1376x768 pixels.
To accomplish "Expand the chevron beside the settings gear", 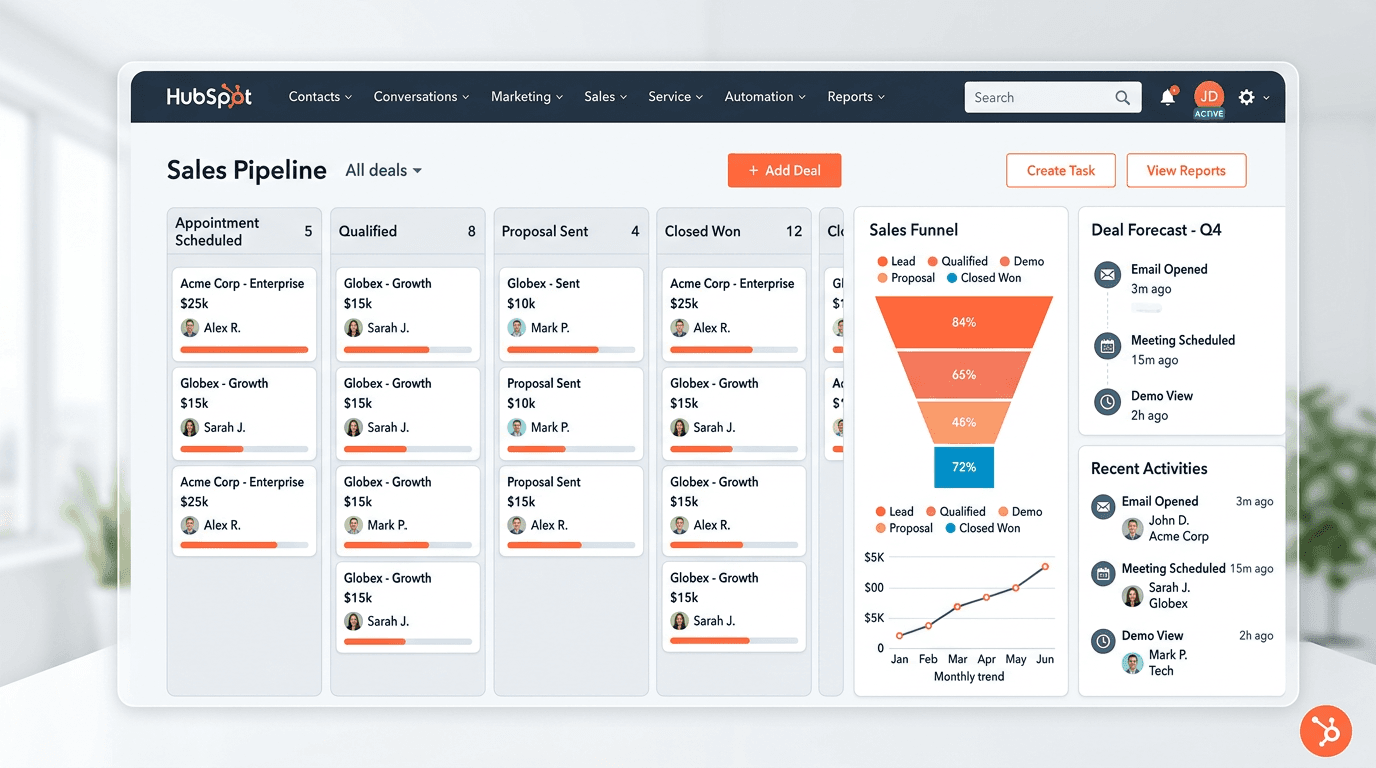I will coord(1267,98).
